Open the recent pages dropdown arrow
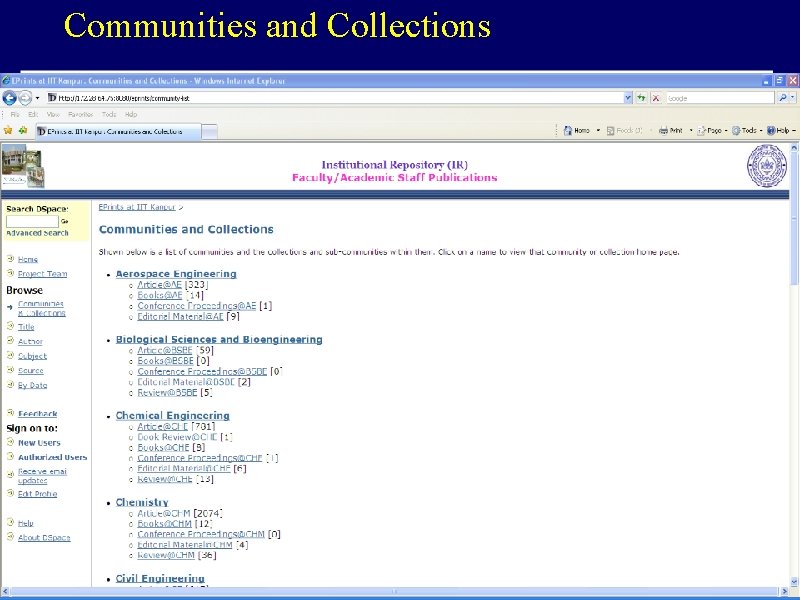Viewport: 800px width, 600px height. click(37, 97)
